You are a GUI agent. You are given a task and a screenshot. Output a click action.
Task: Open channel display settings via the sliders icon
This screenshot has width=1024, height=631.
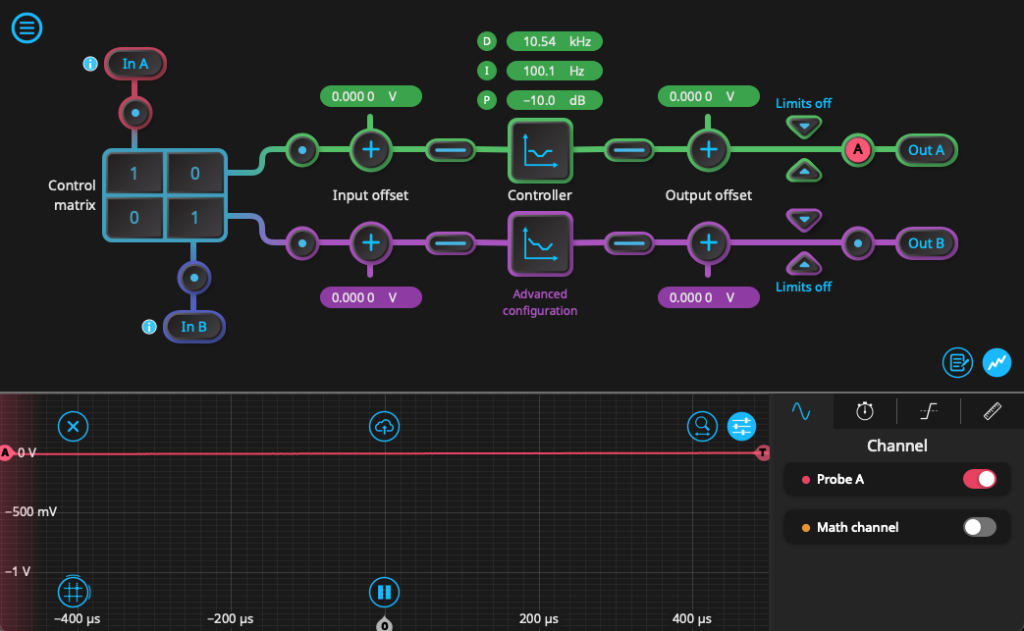740,426
